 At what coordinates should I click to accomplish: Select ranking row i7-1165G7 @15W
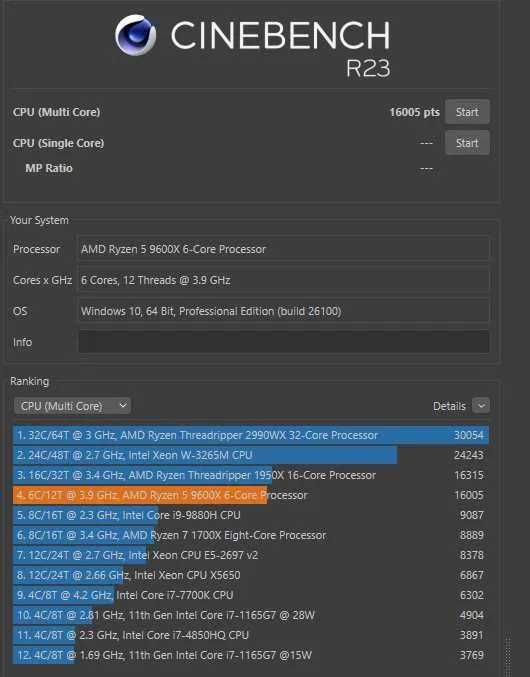coord(251,655)
